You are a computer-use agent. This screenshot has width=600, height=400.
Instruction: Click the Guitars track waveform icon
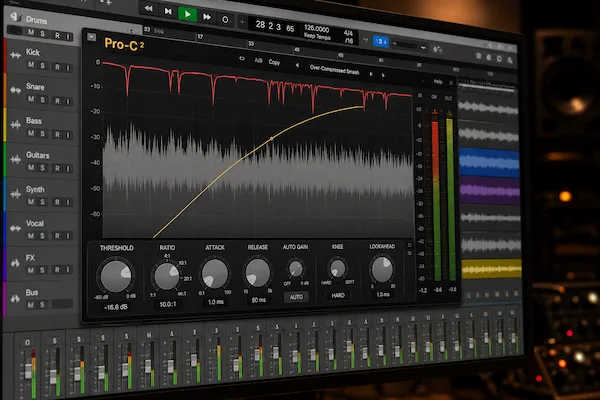coord(15,159)
